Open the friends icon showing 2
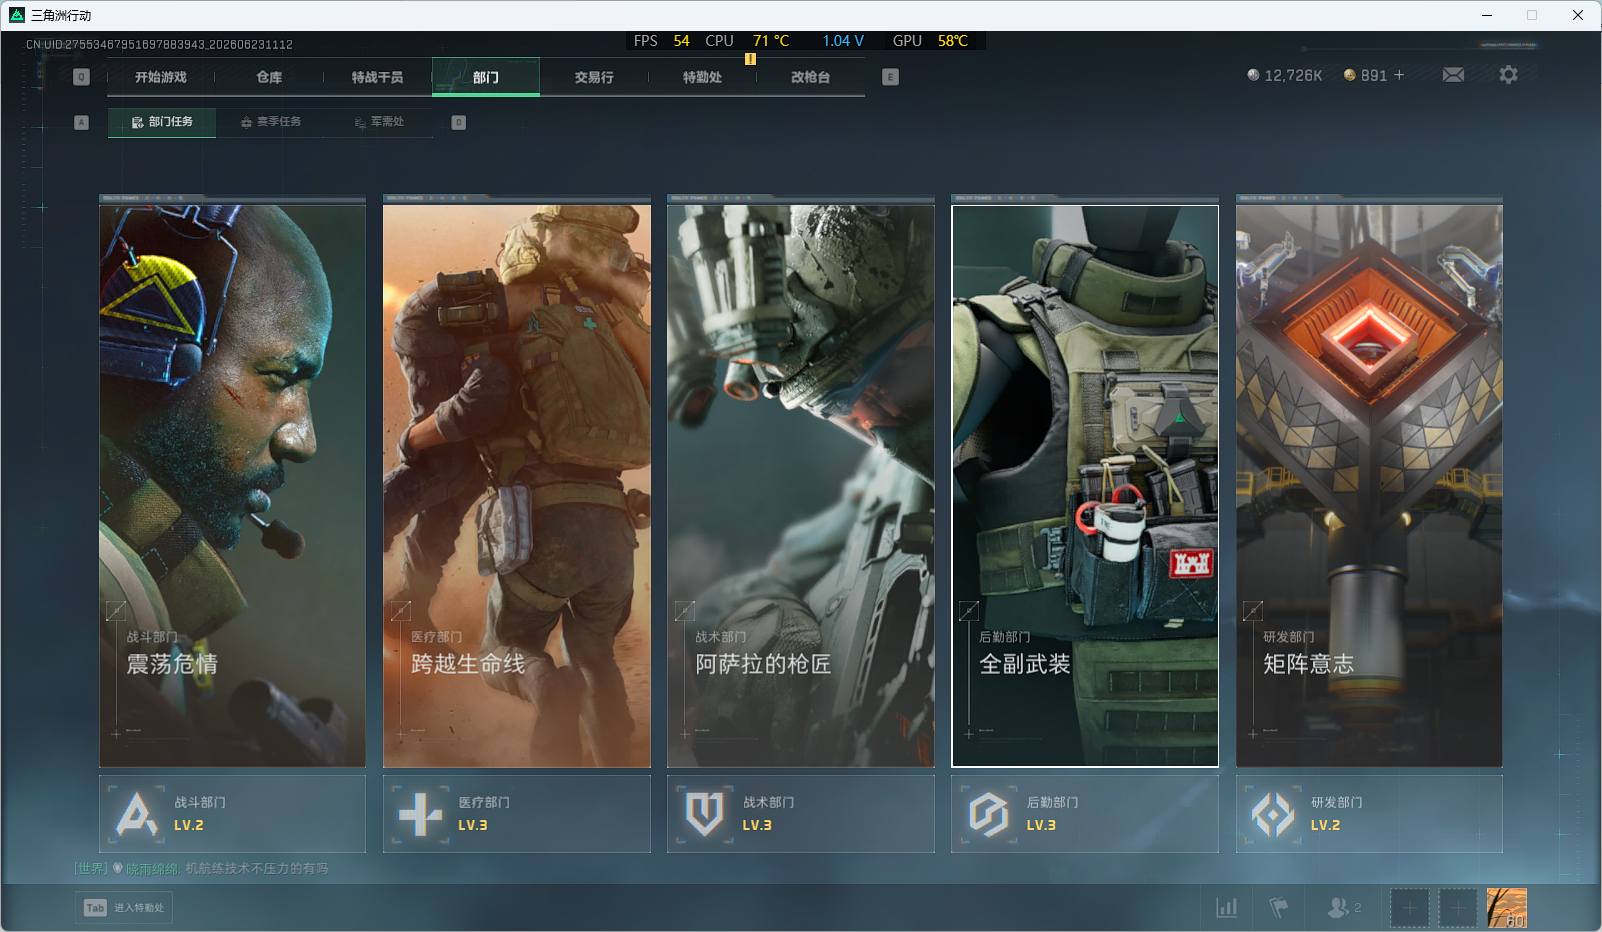Screen dimensions: 1602x932 tap(1343, 907)
